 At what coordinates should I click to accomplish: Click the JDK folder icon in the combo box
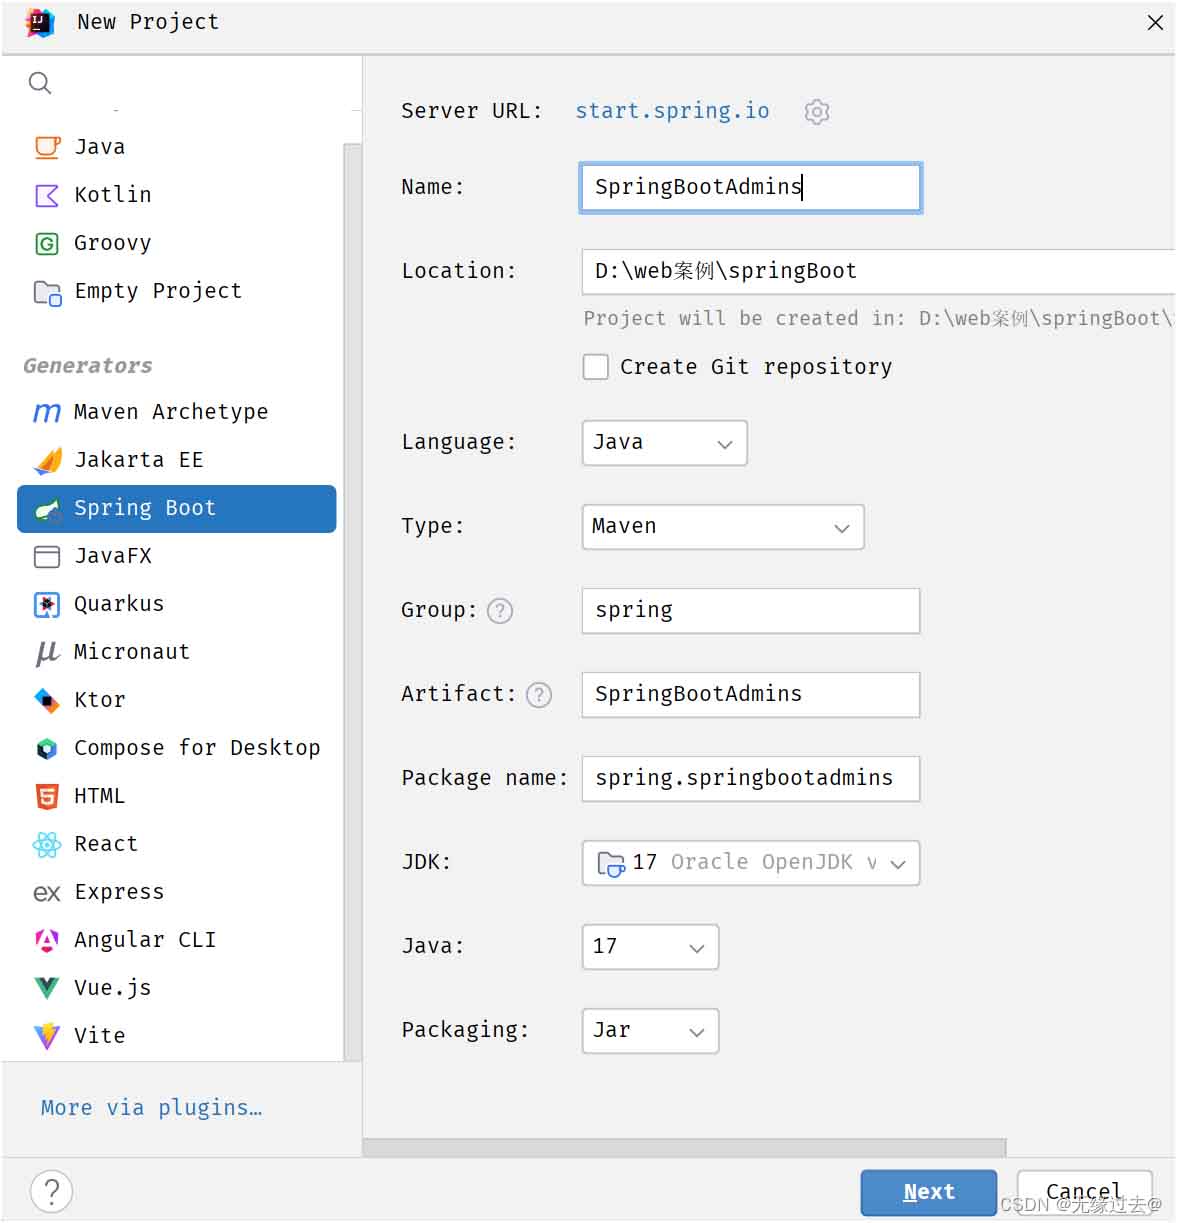(611, 863)
